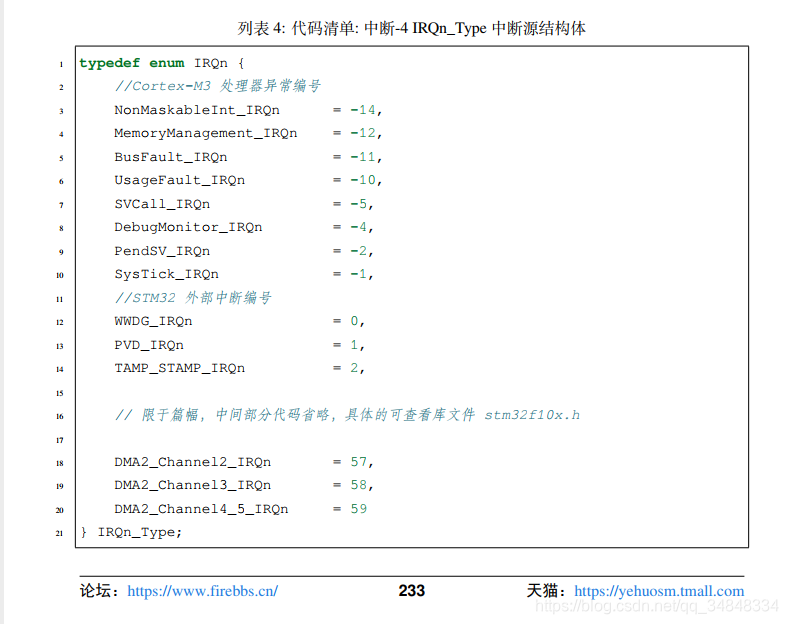This screenshot has width=788, height=624.
Task: Click the DMA2_Channel4_5_IRQn identifier
Action: pos(201,509)
